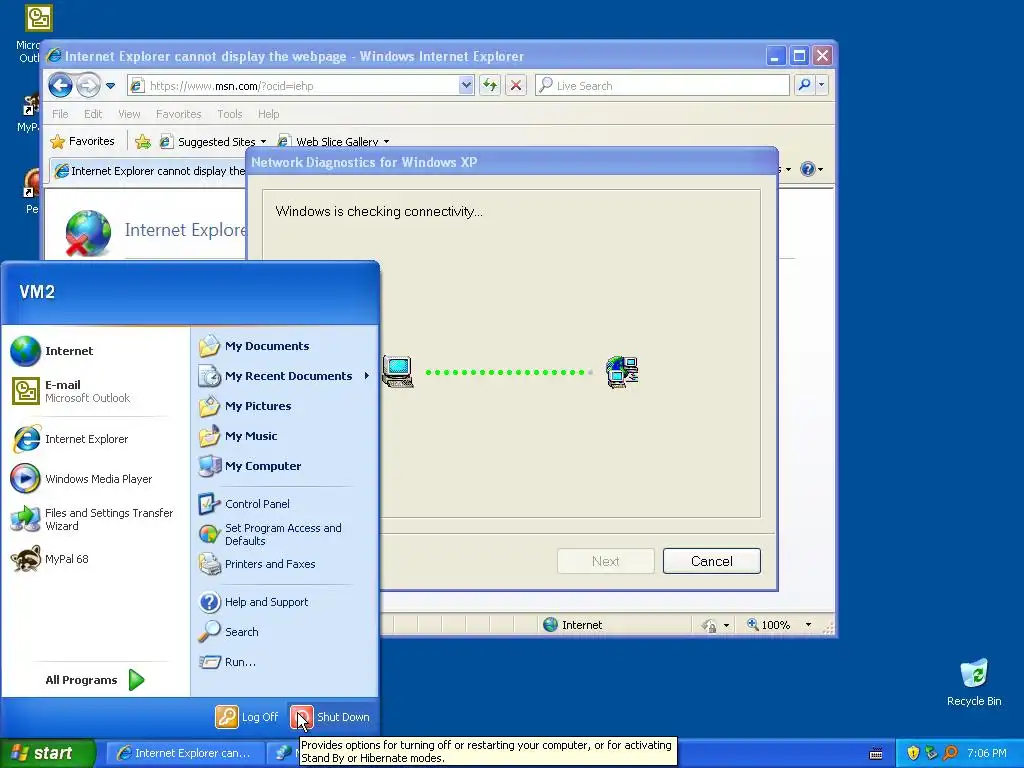Click the network connection tray icon
The height and width of the screenshot is (768, 1024).
(x=932, y=753)
